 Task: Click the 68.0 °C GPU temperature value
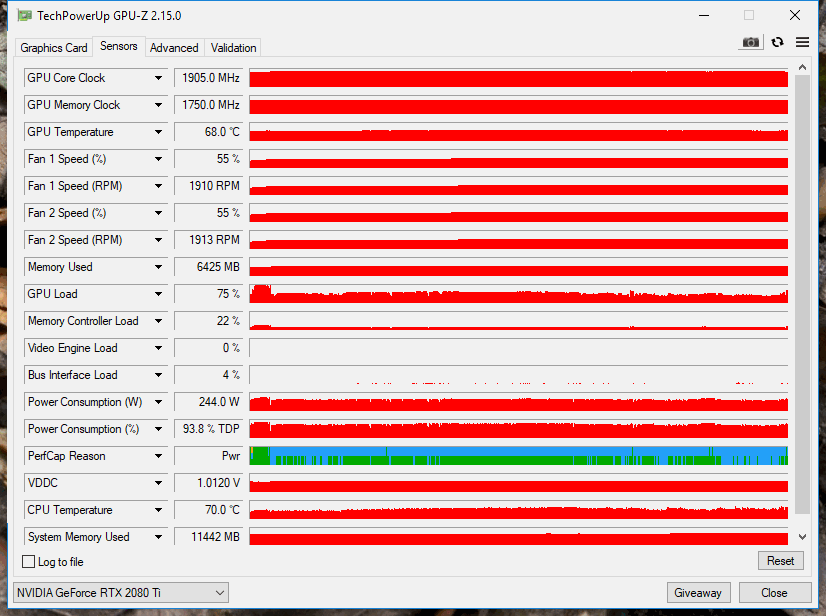[209, 132]
